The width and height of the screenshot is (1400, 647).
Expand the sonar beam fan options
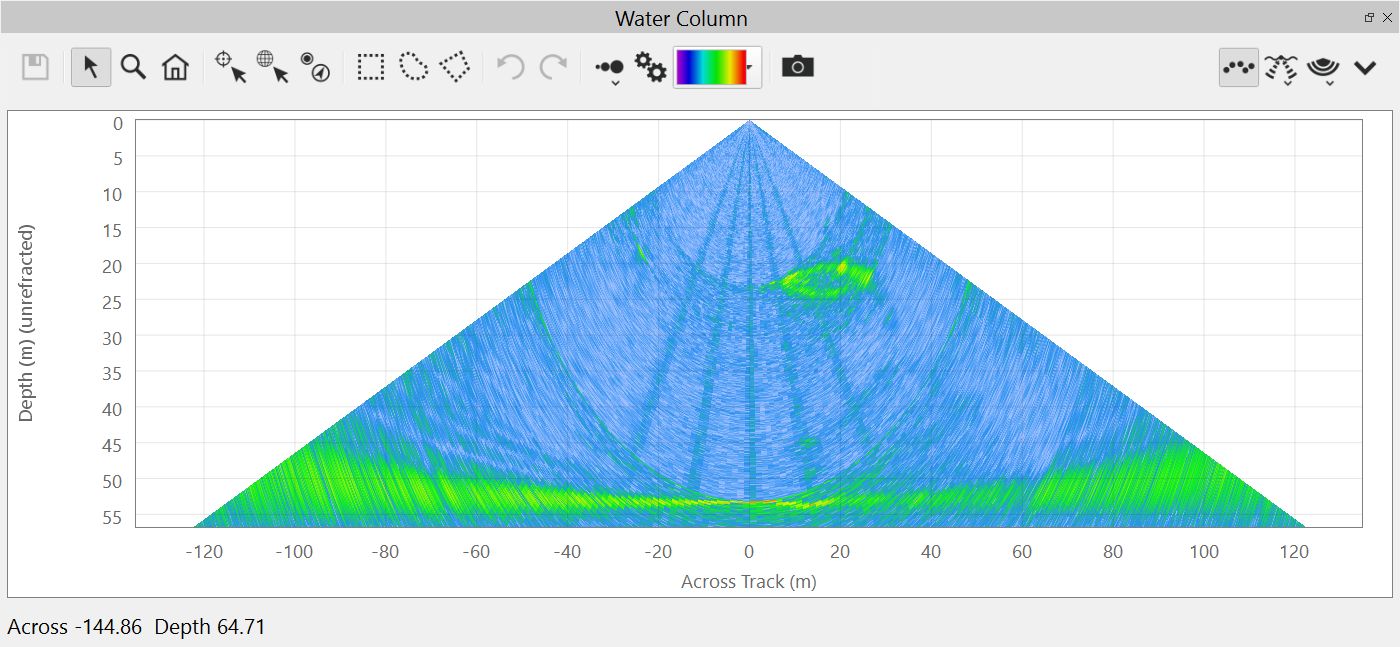click(1281, 69)
